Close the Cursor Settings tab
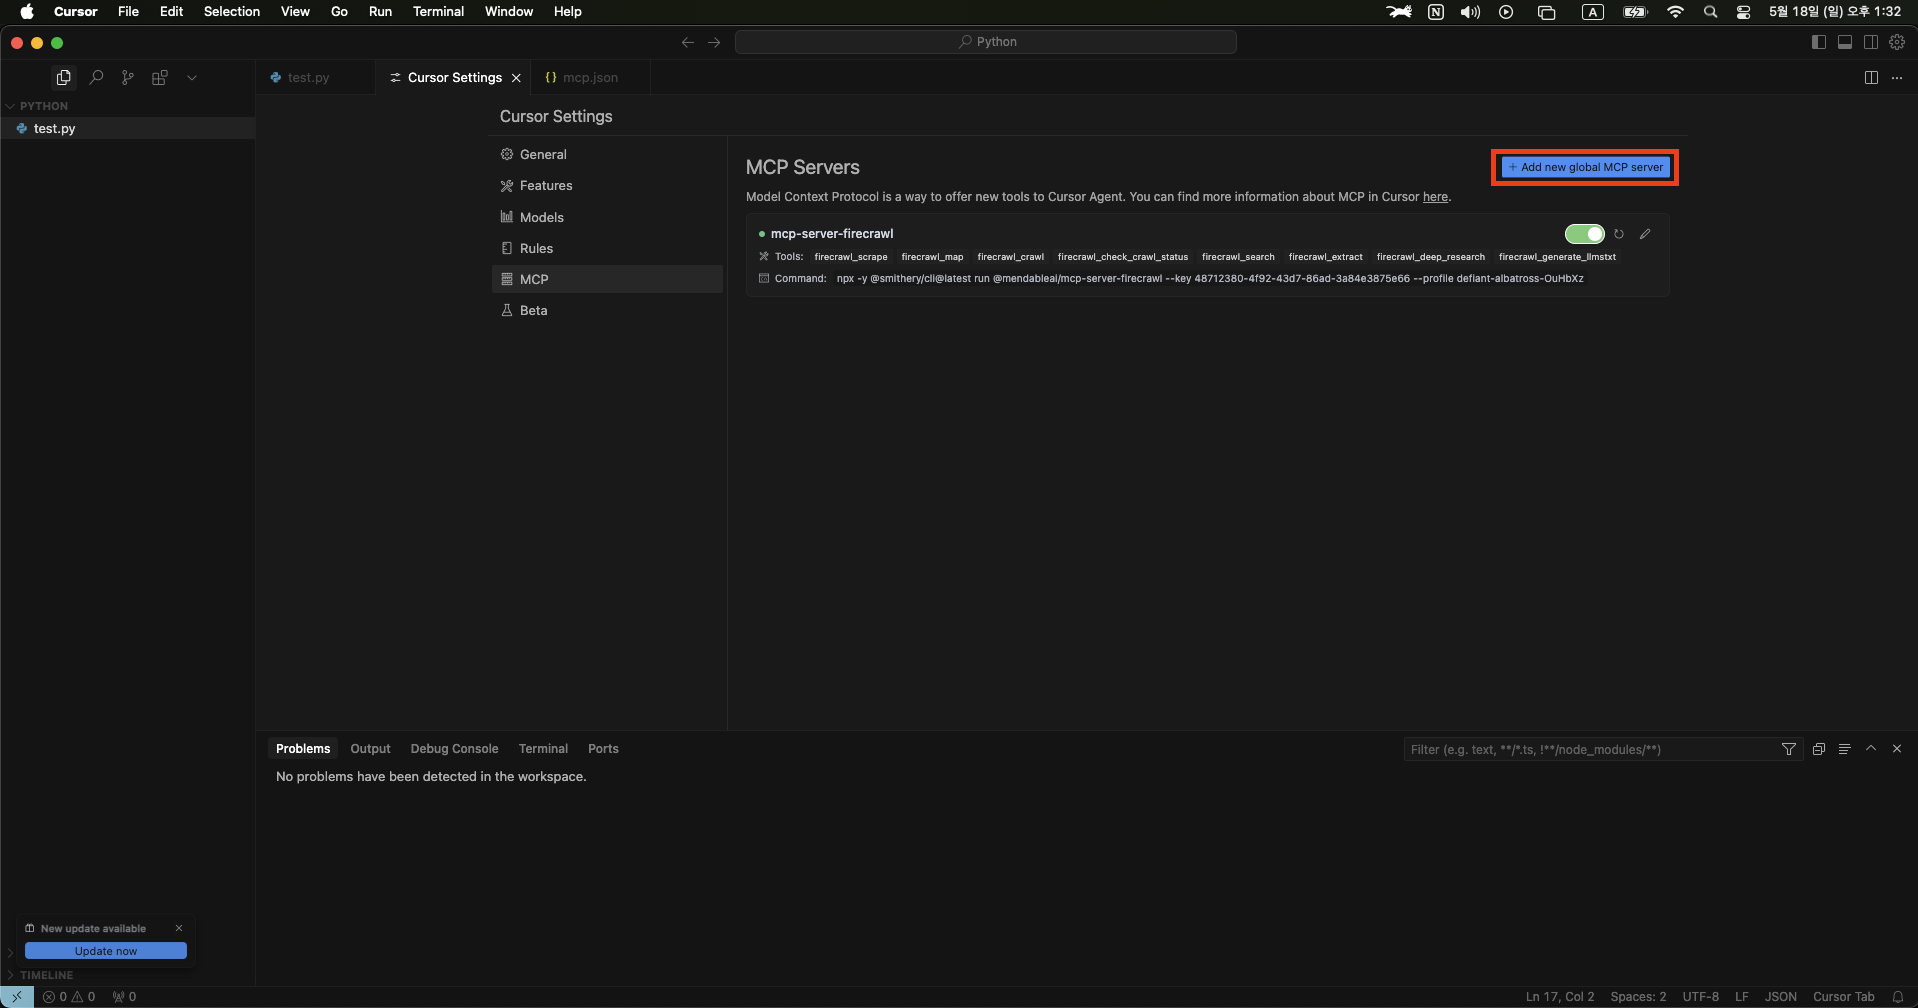The height and width of the screenshot is (1008, 1918). tap(516, 78)
